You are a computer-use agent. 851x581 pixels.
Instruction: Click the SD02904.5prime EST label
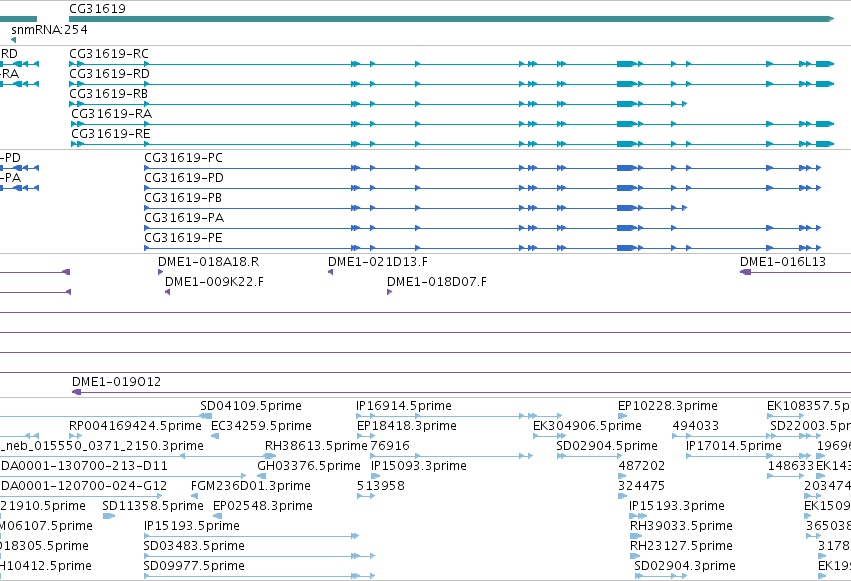coord(607,446)
